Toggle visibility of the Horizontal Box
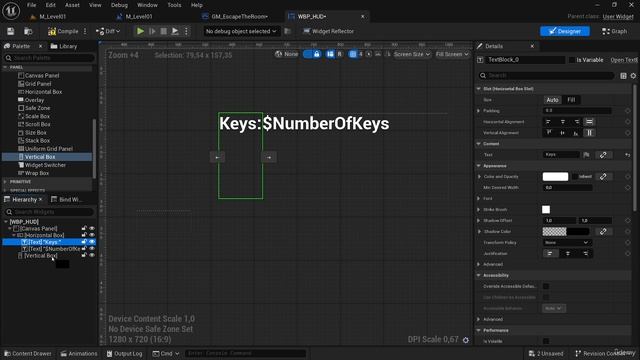Image resolution: width=640 pixels, height=360 pixels. pos(92,235)
